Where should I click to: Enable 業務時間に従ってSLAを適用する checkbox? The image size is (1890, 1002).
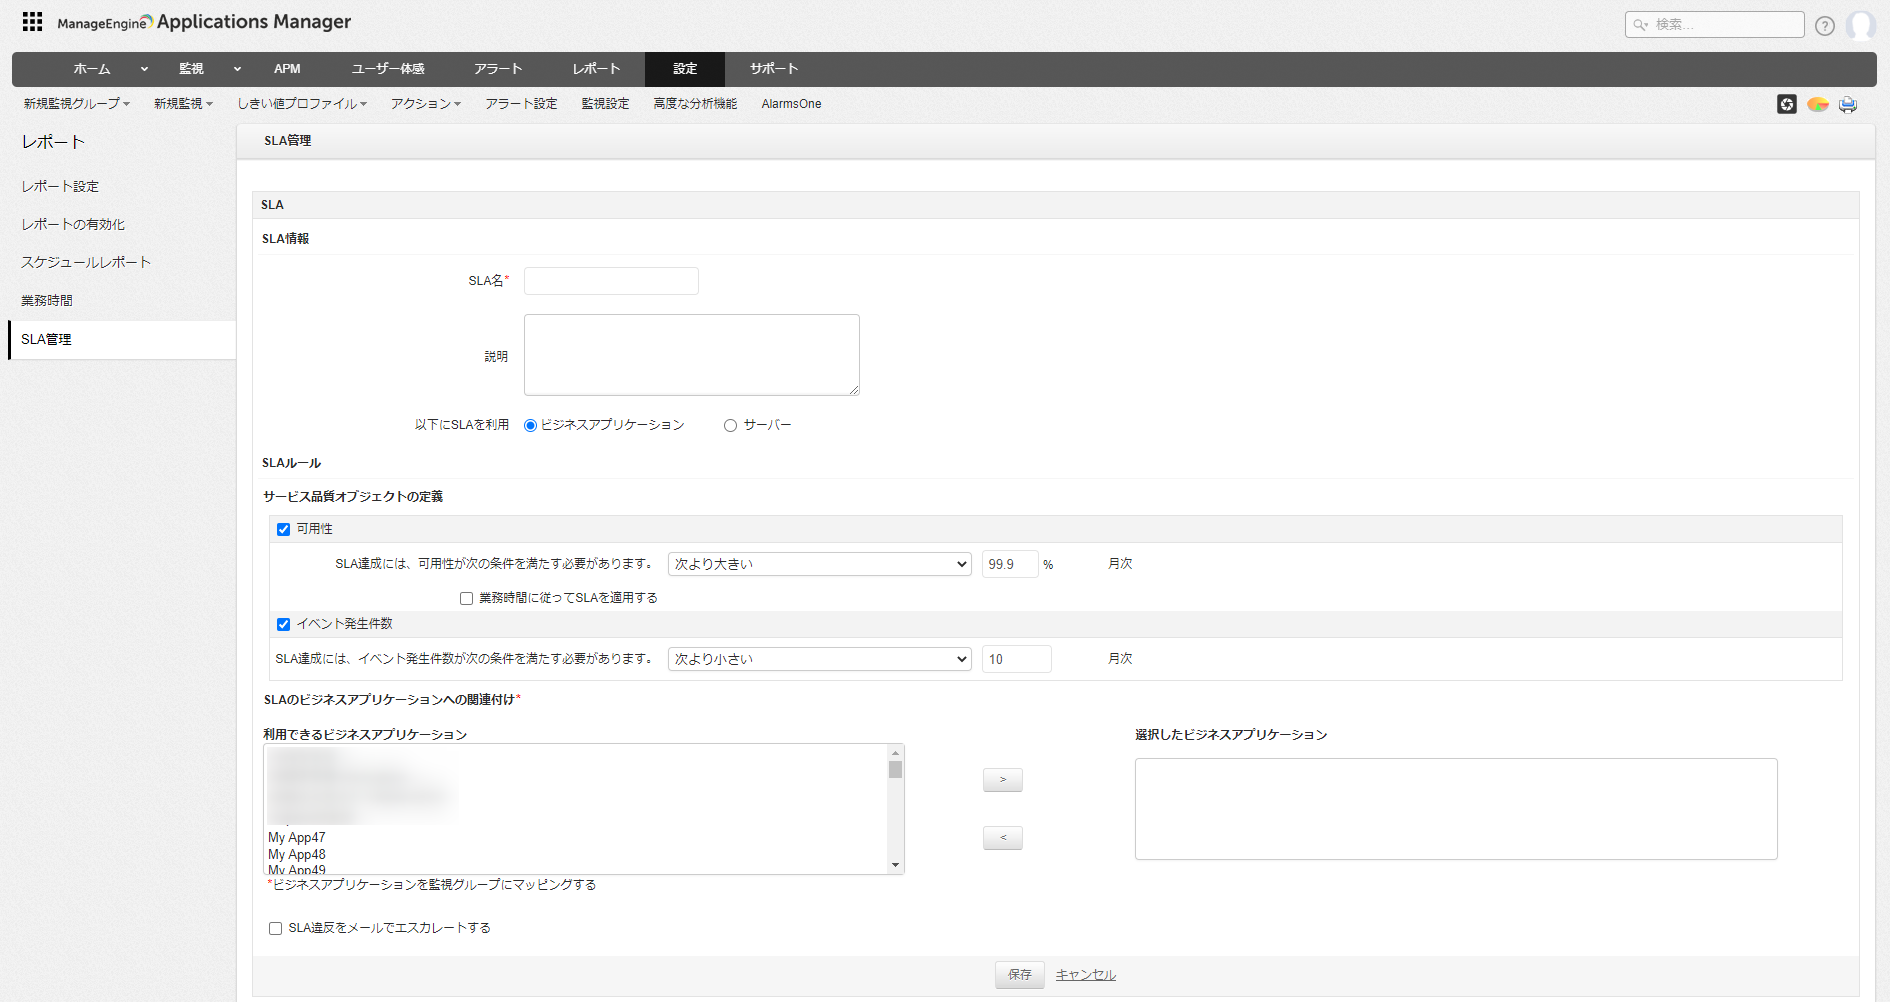click(x=466, y=598)
